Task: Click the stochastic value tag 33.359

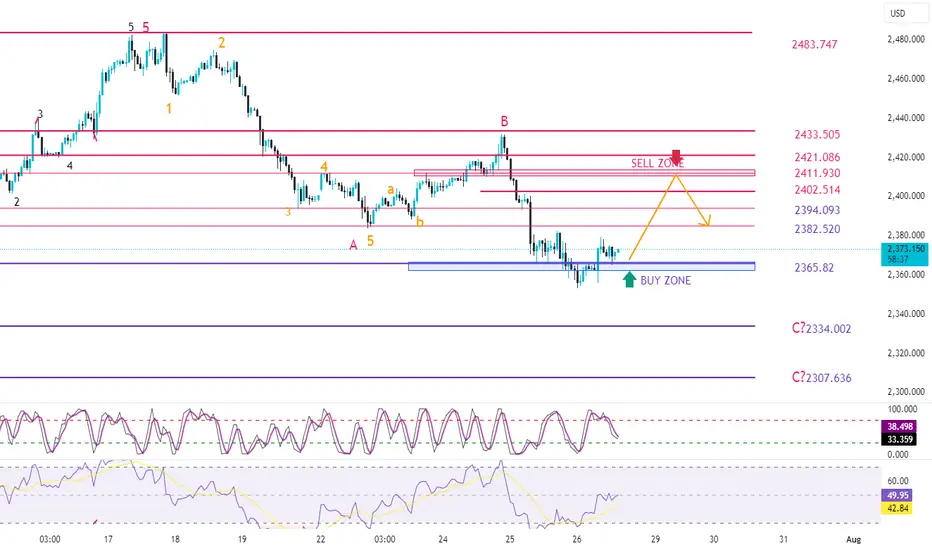Action: pyautogui.click(x=900, y=439)
